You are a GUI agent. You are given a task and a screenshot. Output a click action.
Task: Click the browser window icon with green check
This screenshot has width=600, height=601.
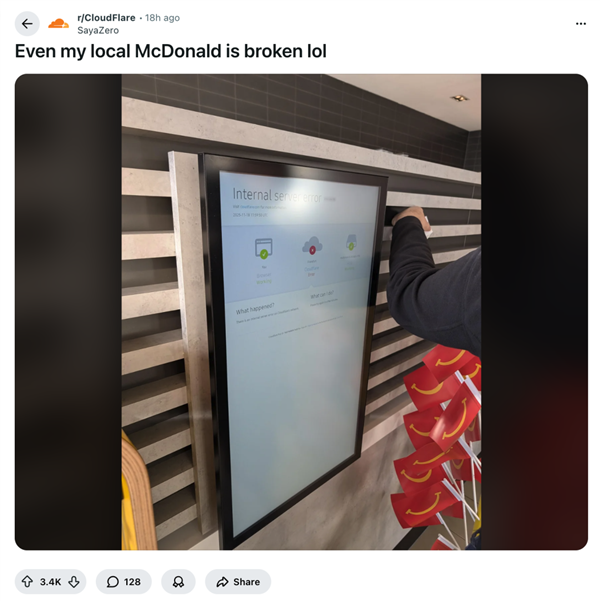pyautogui.click(x=264, y=248)
